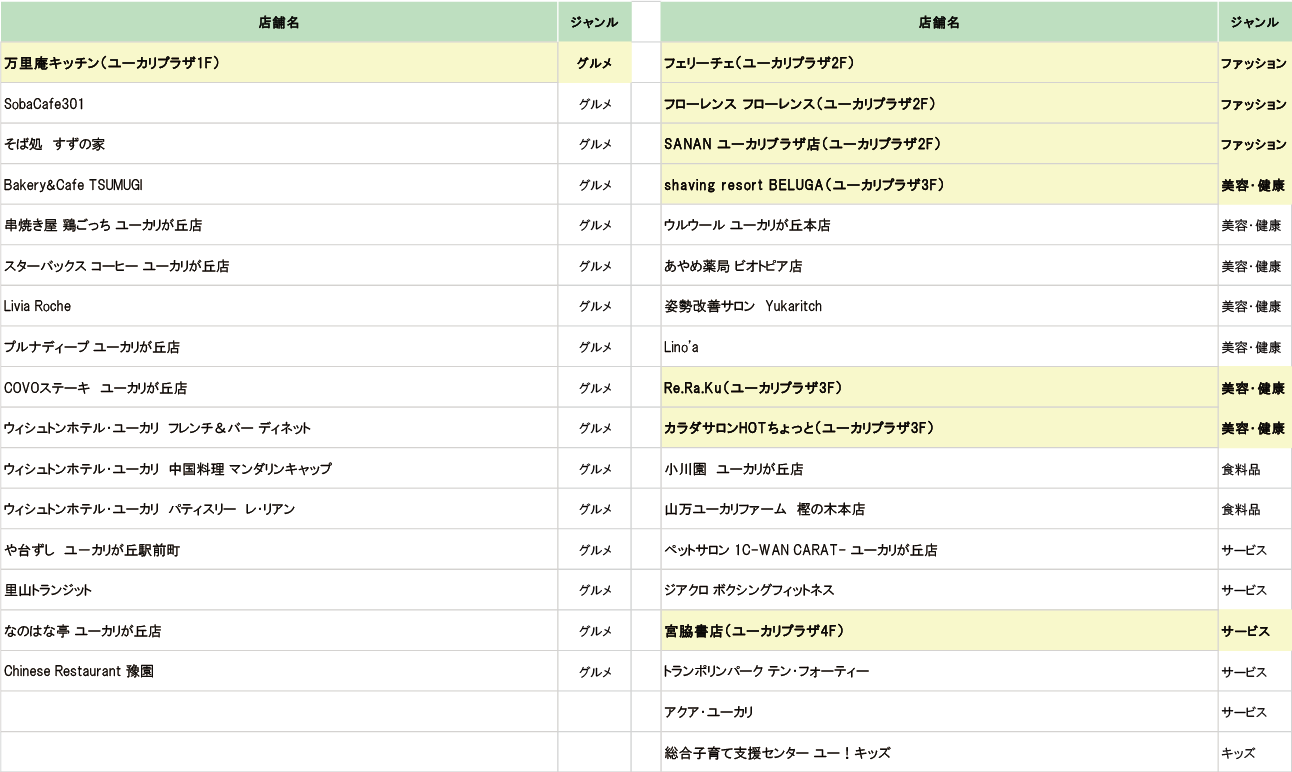
Task: Select the Bakery&Cafe TSUMUGI row
Action: [x=279, y=185]
